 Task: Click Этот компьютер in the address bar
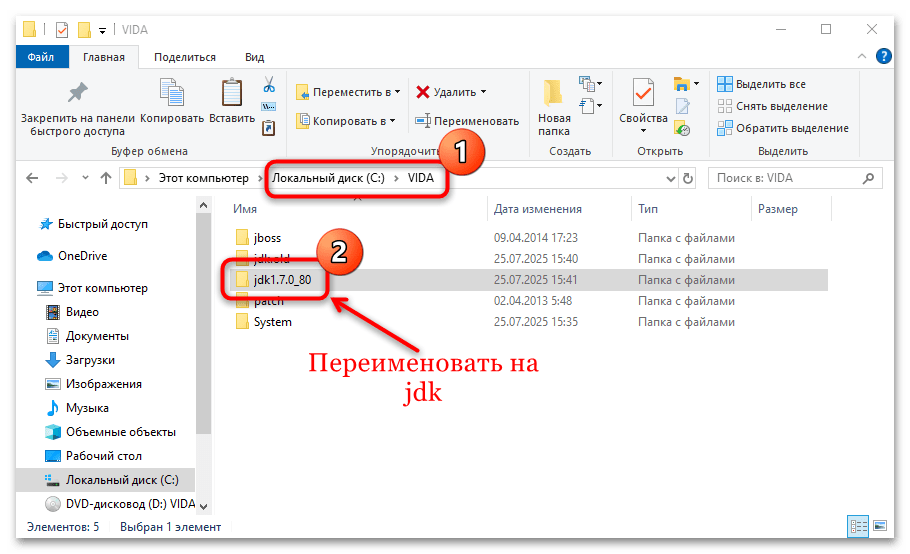click(x=204, y=178)
